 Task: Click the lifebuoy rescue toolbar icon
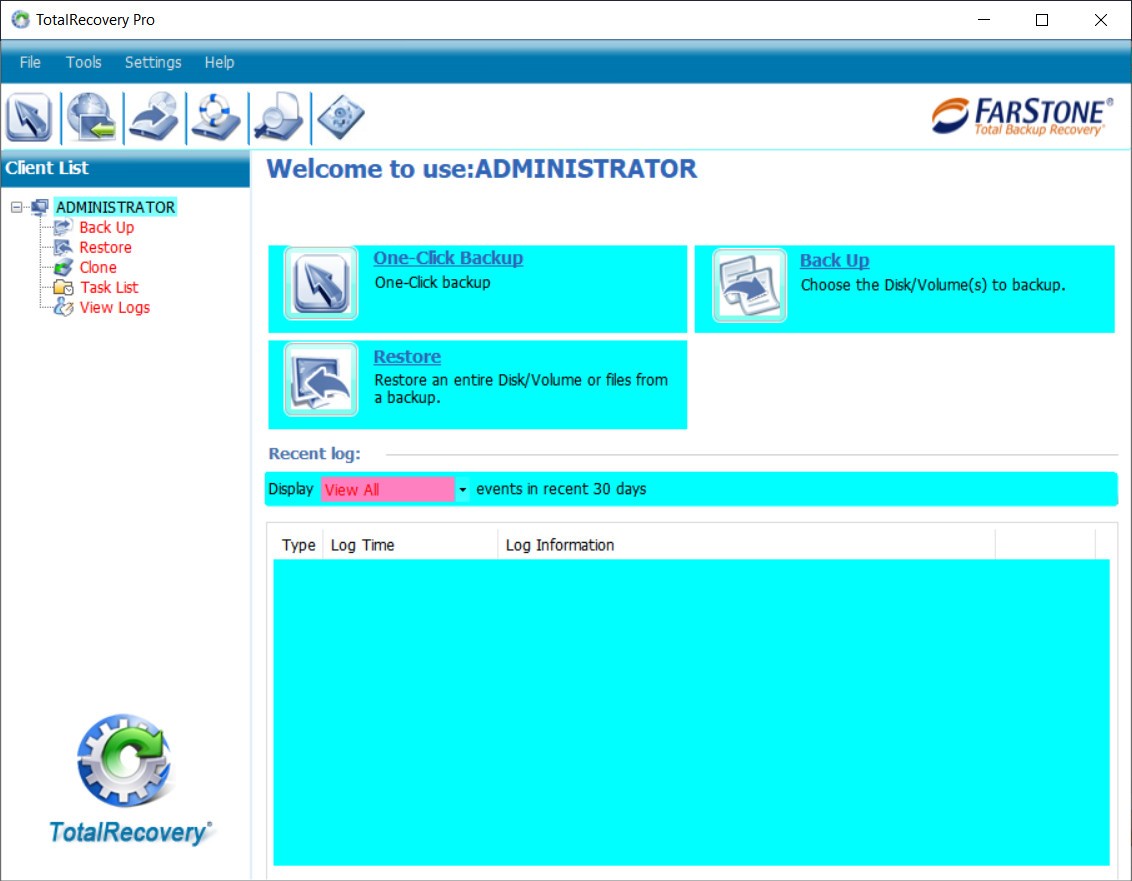(x=216, y=117)
